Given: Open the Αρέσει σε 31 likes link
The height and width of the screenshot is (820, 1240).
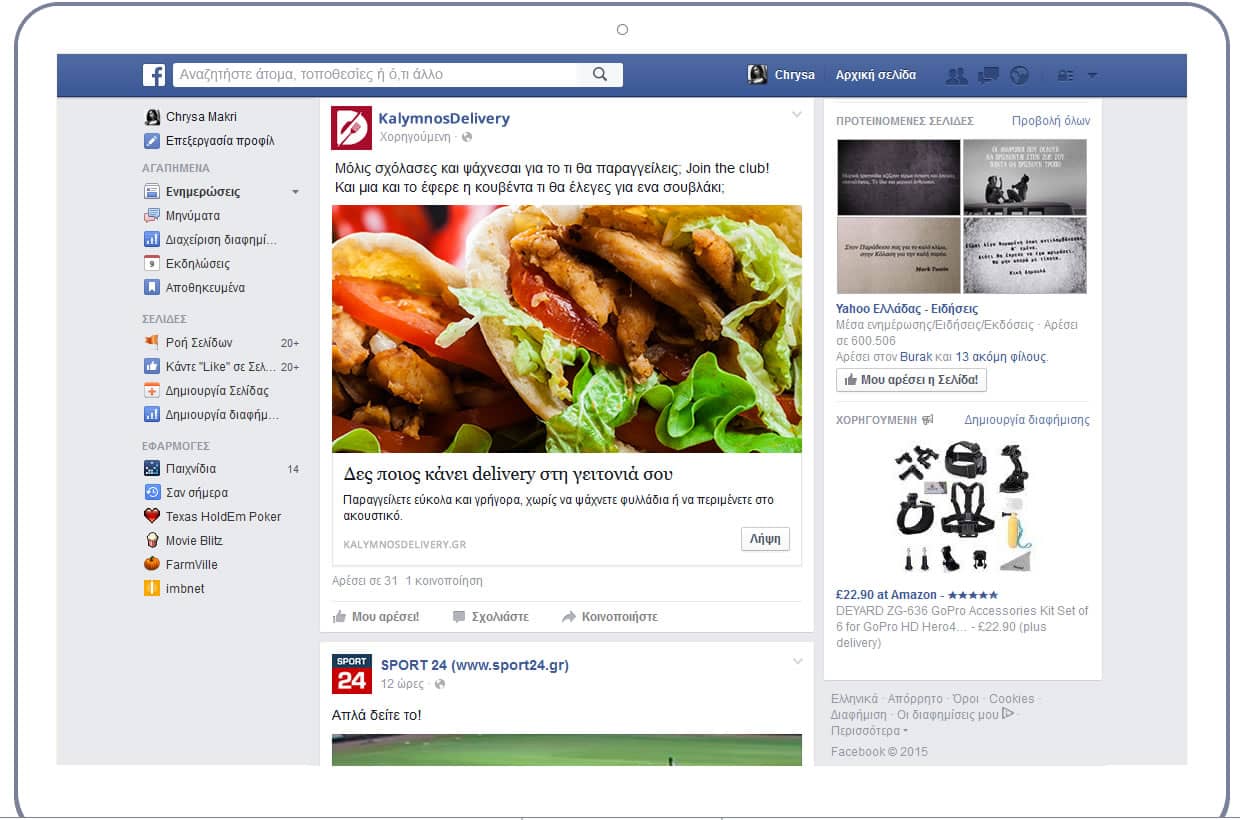Looking at the screenshot, I should coord(365,581).
